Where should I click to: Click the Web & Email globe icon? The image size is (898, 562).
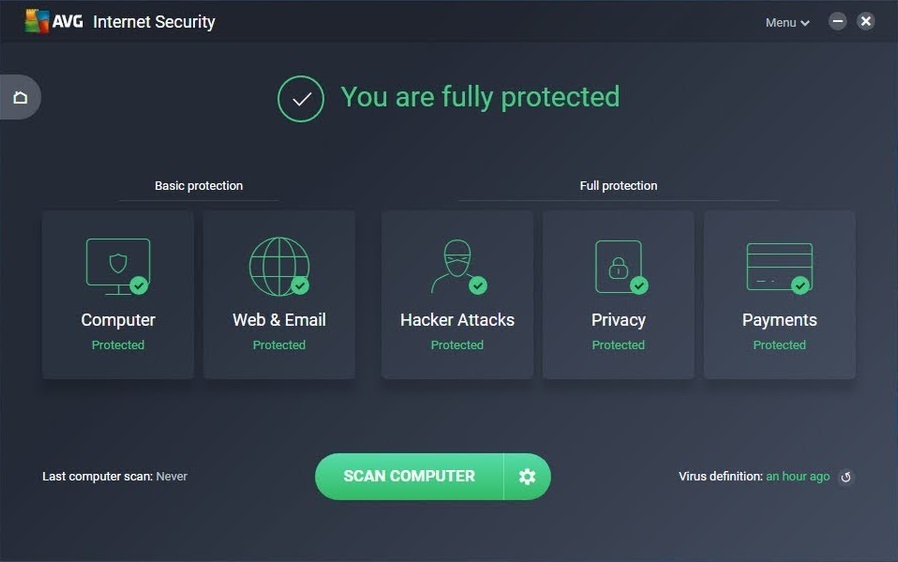click(x=279, y=266)
